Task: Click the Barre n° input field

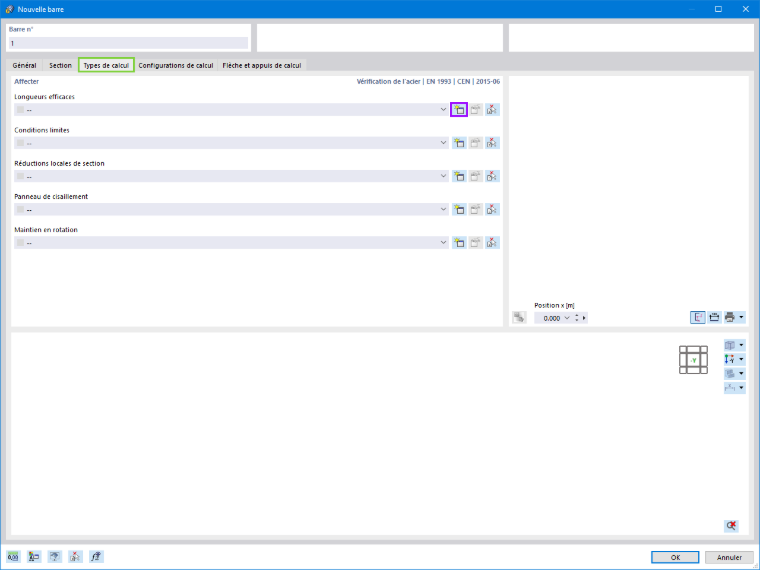Action: tap(128, 43)
